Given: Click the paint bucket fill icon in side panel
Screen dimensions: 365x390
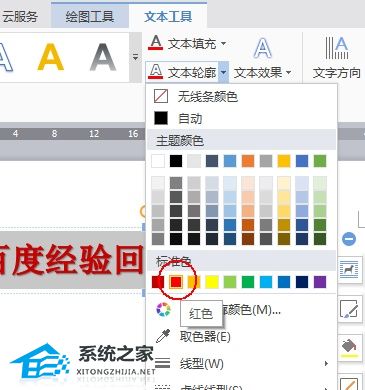Looking at the screenshot, I should [x=349, y=349].
